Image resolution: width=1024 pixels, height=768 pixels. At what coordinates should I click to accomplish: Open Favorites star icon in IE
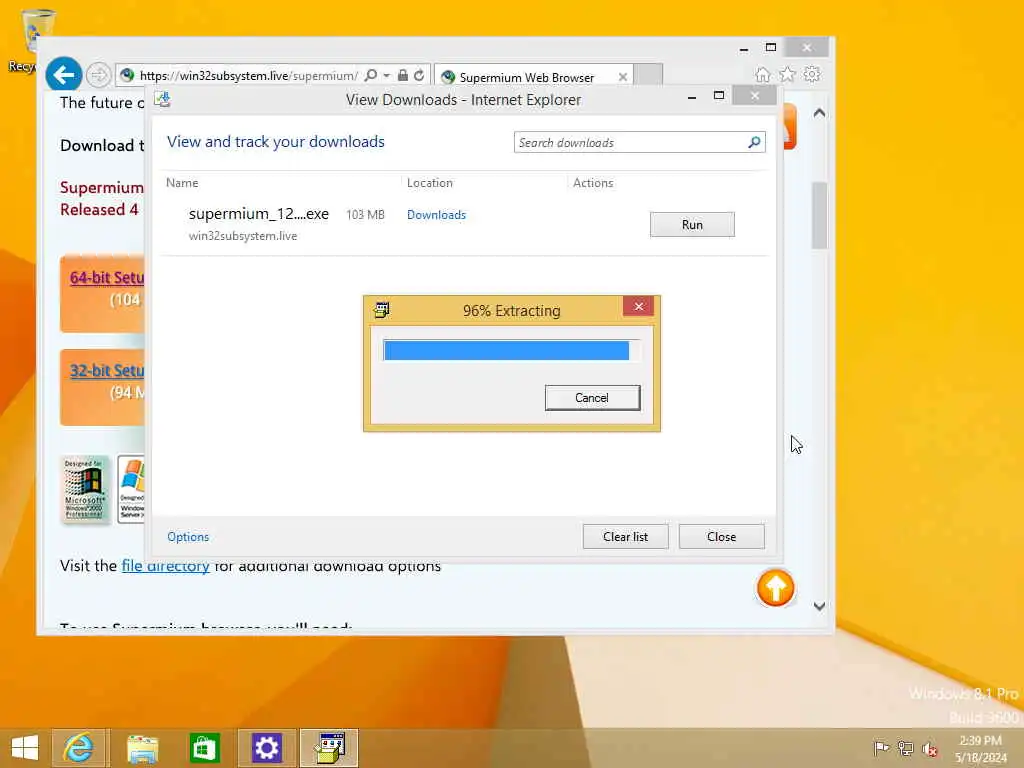787,74
